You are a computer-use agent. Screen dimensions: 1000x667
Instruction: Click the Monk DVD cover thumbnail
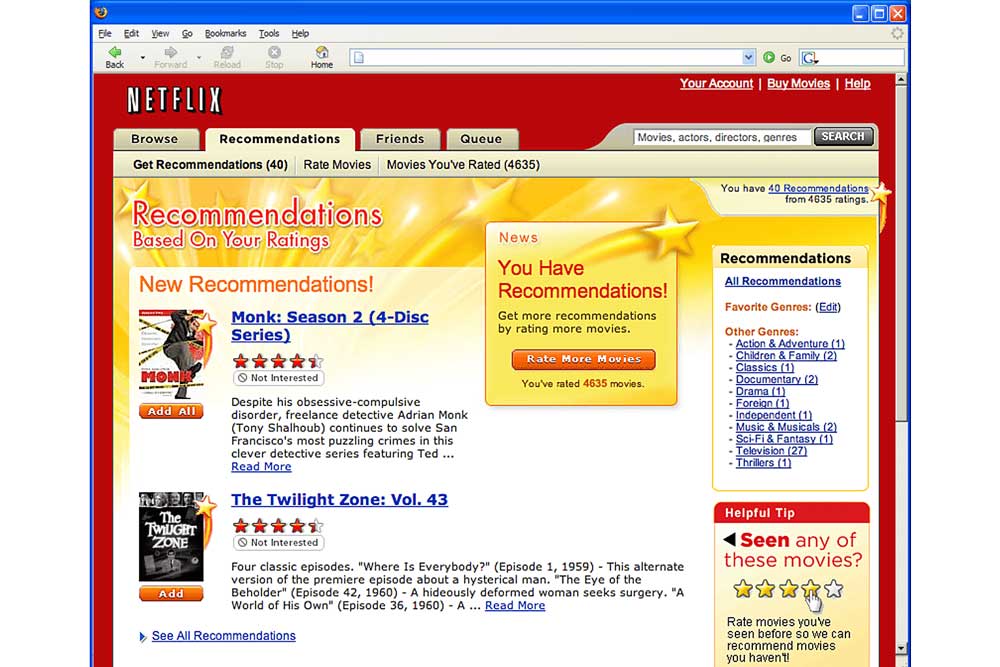pos(172,355)
